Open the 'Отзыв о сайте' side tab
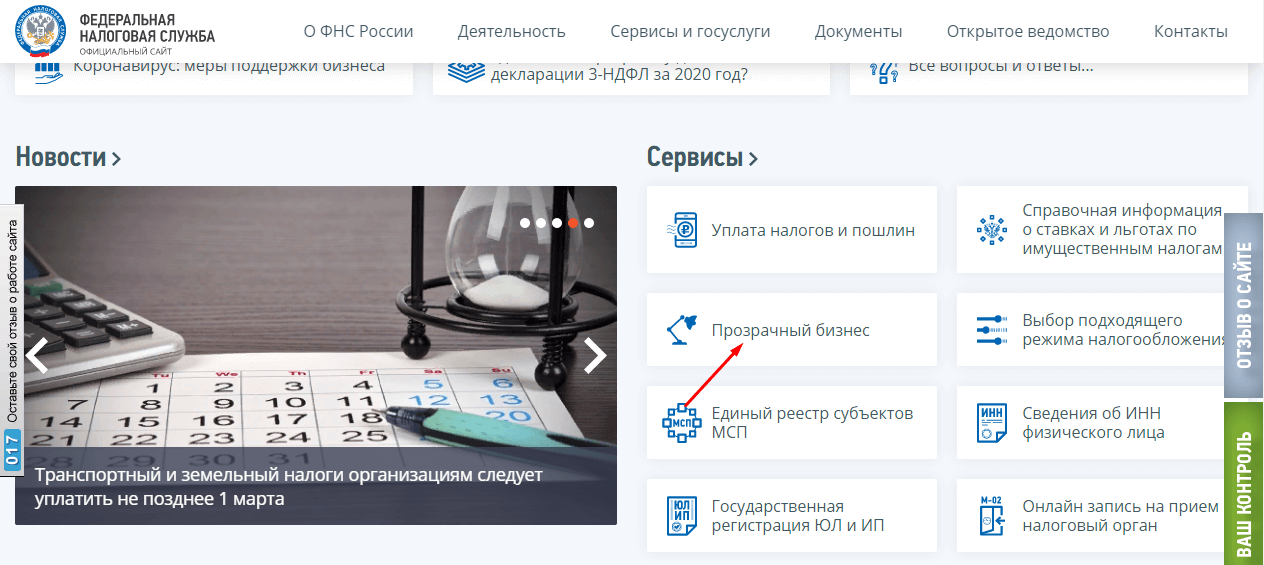The image size is (1264, 565). tap(1243, 306)
